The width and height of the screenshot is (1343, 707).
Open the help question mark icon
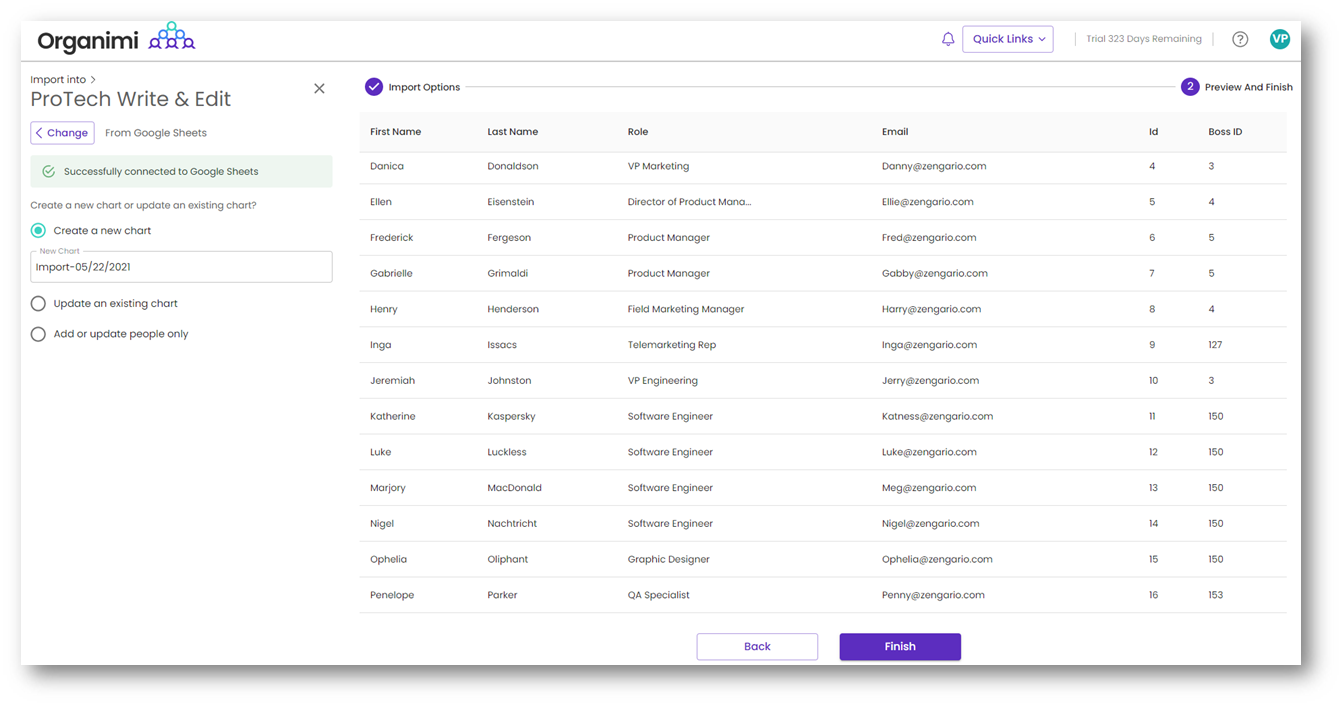(1239, 39)
